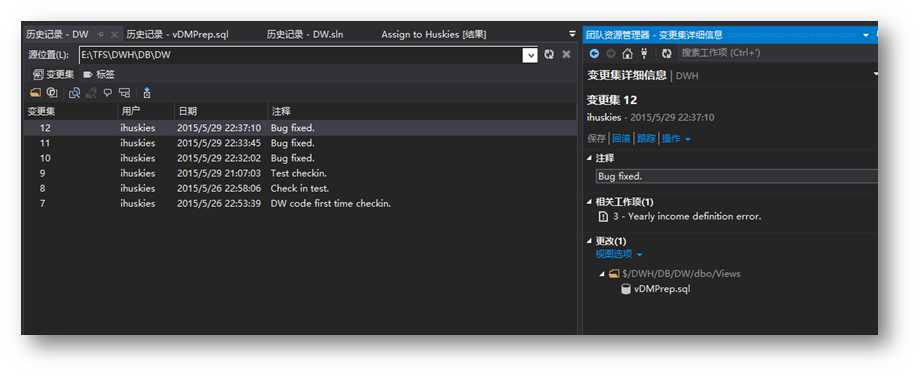
Task: Switch to Assign to Huskies [结果] tab
Action: (434, 35)
